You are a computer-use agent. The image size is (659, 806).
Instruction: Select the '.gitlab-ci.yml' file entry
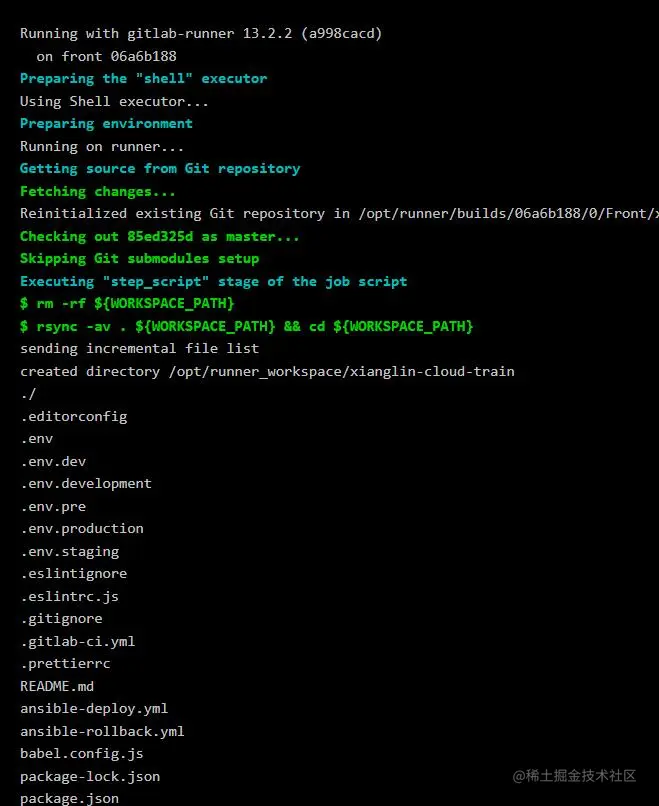pyautogui.click(x=78, y=642)
